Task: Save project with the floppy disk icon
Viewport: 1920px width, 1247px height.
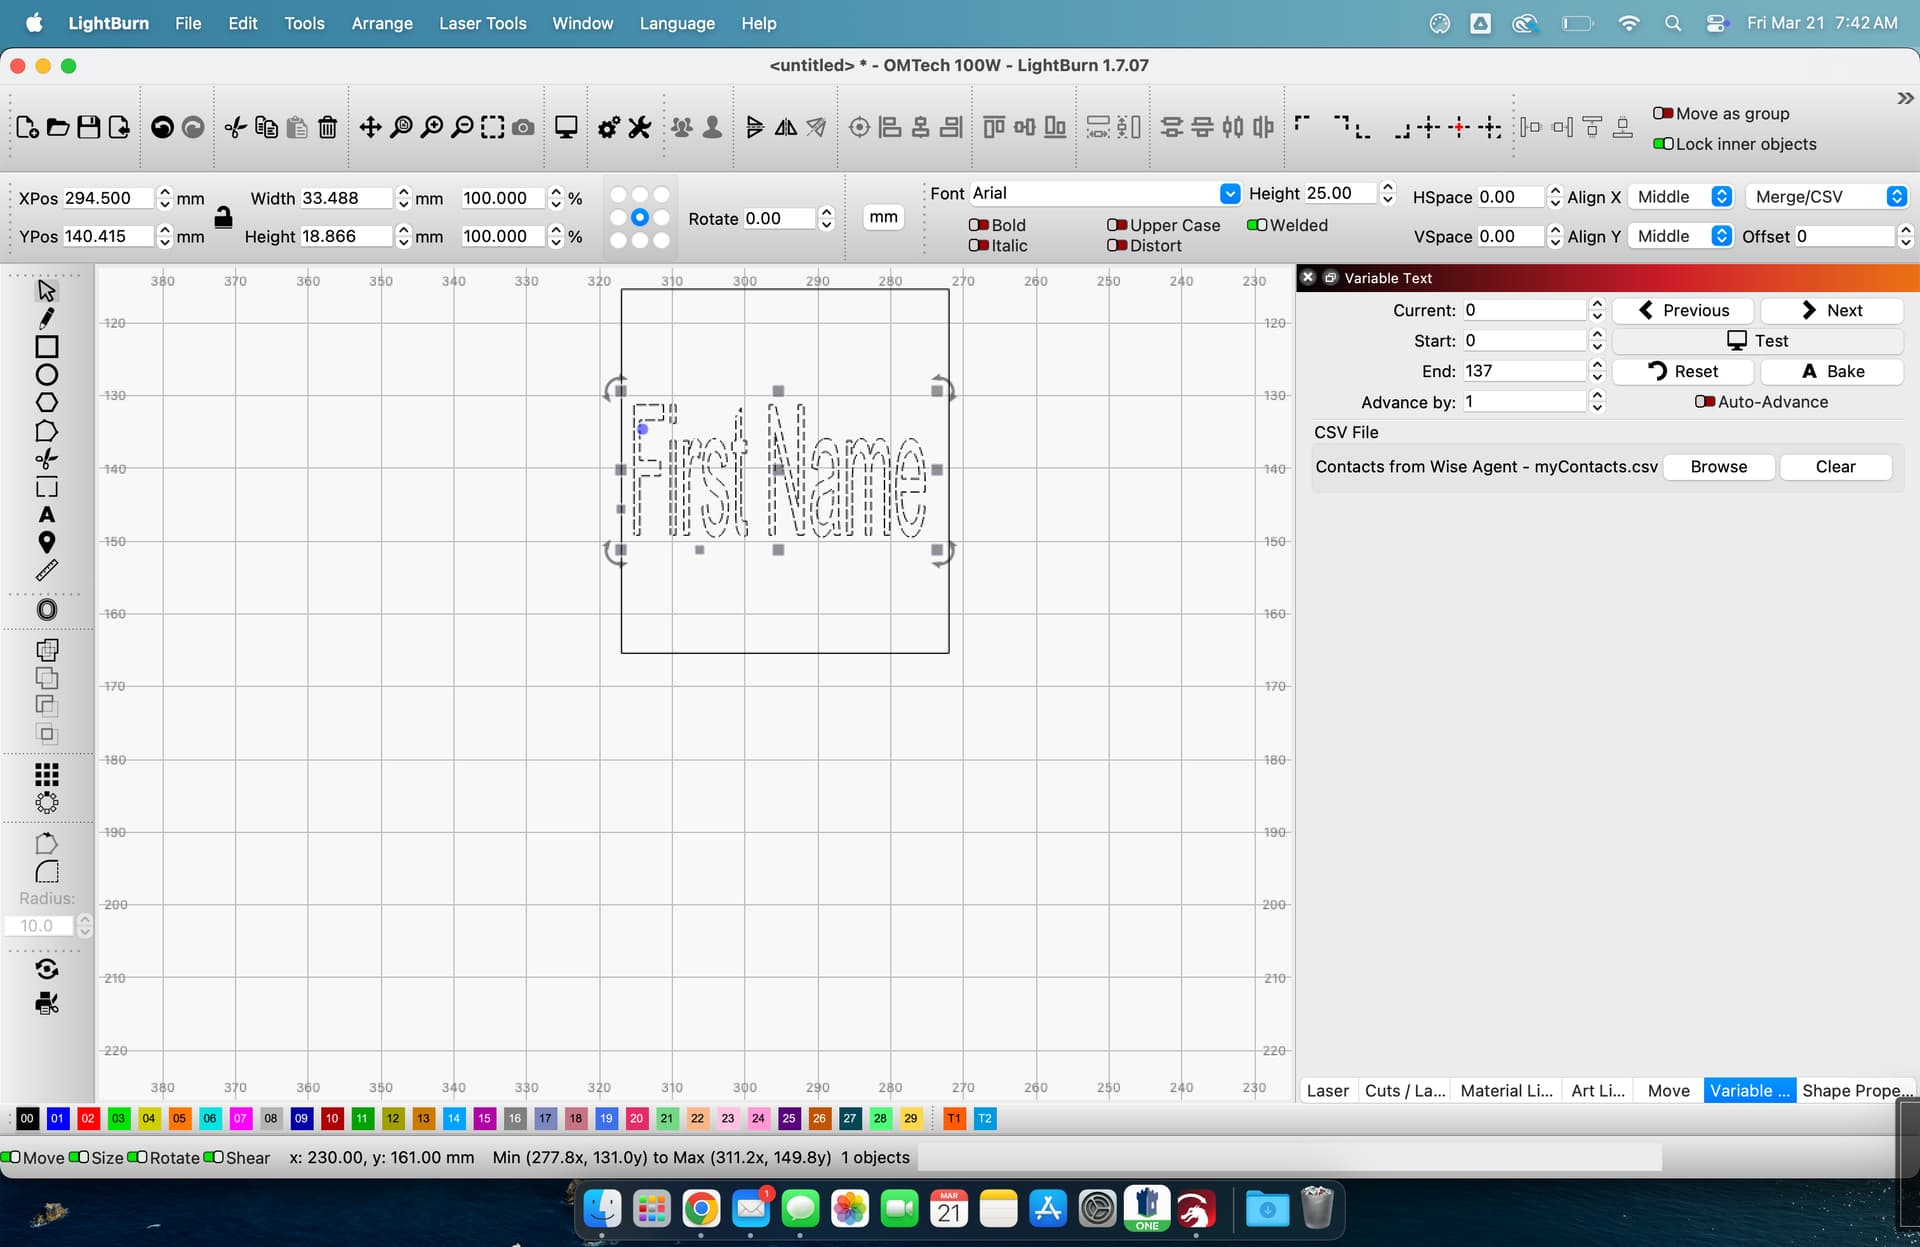Action: [88, 127]
